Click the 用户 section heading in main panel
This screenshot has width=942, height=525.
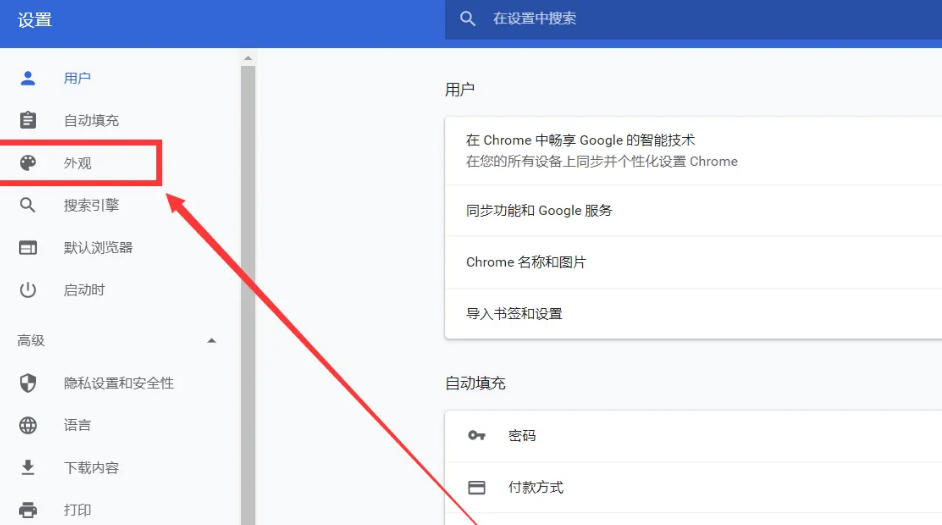(x=460, y=90)
